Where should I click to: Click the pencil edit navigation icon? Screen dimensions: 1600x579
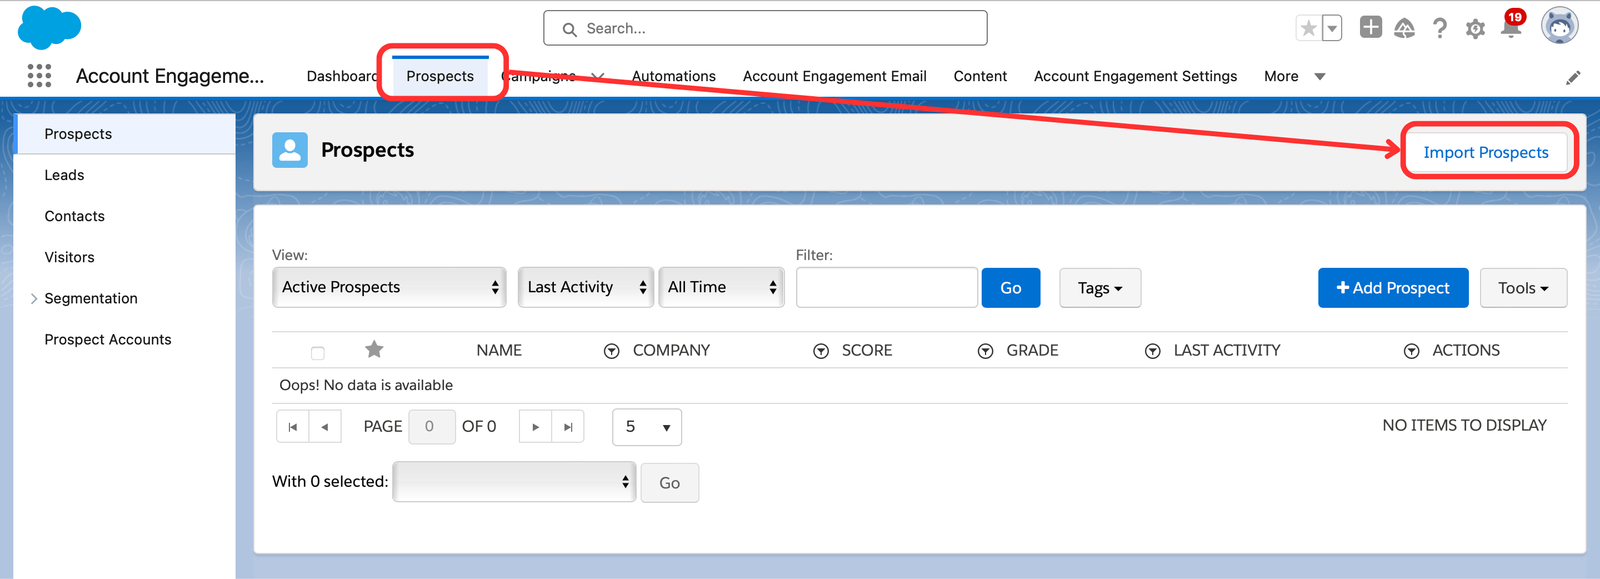(1573, 77)
